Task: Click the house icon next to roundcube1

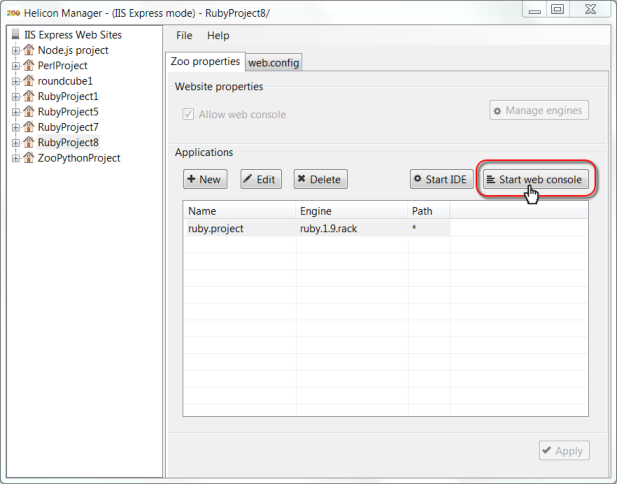Action: click(x=29, y=81)
